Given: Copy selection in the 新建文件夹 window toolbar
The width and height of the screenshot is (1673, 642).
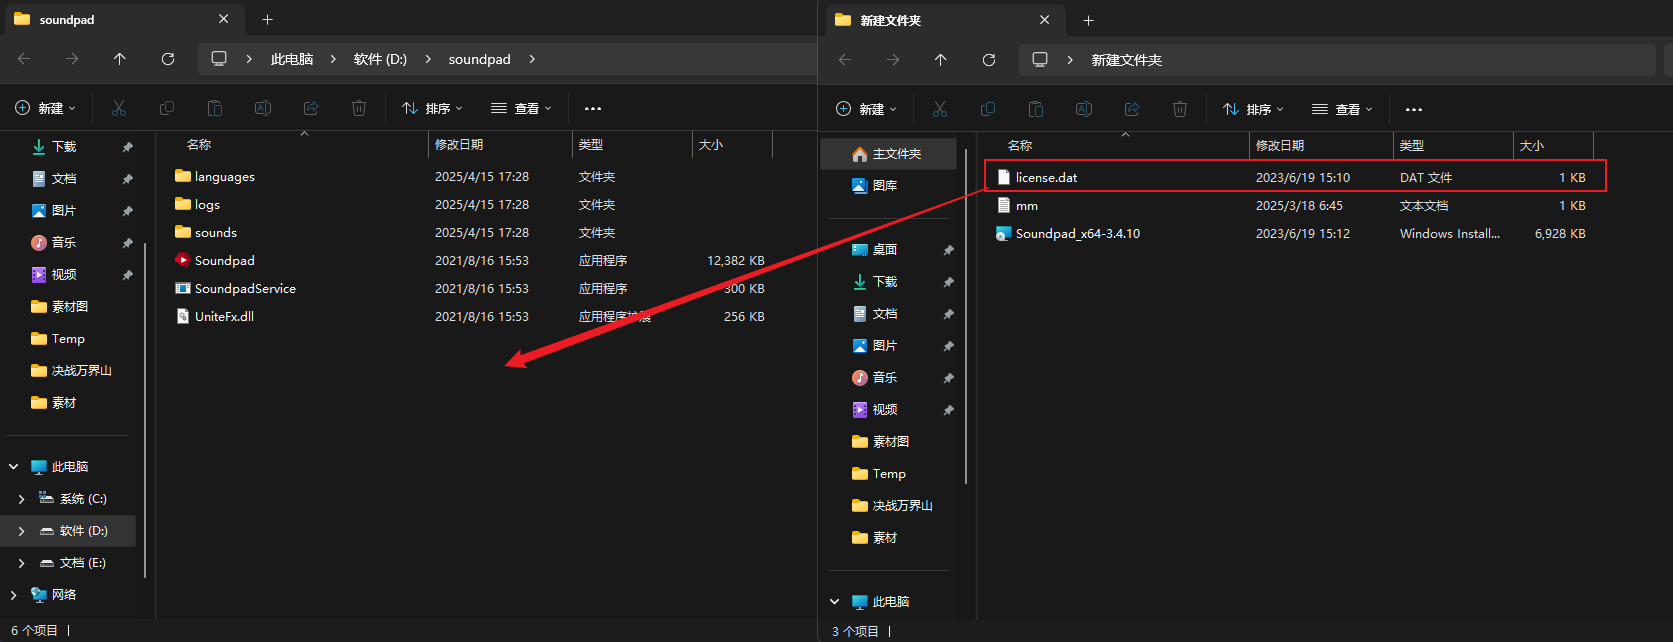Looking at the screenshot, I should point(988,109).
